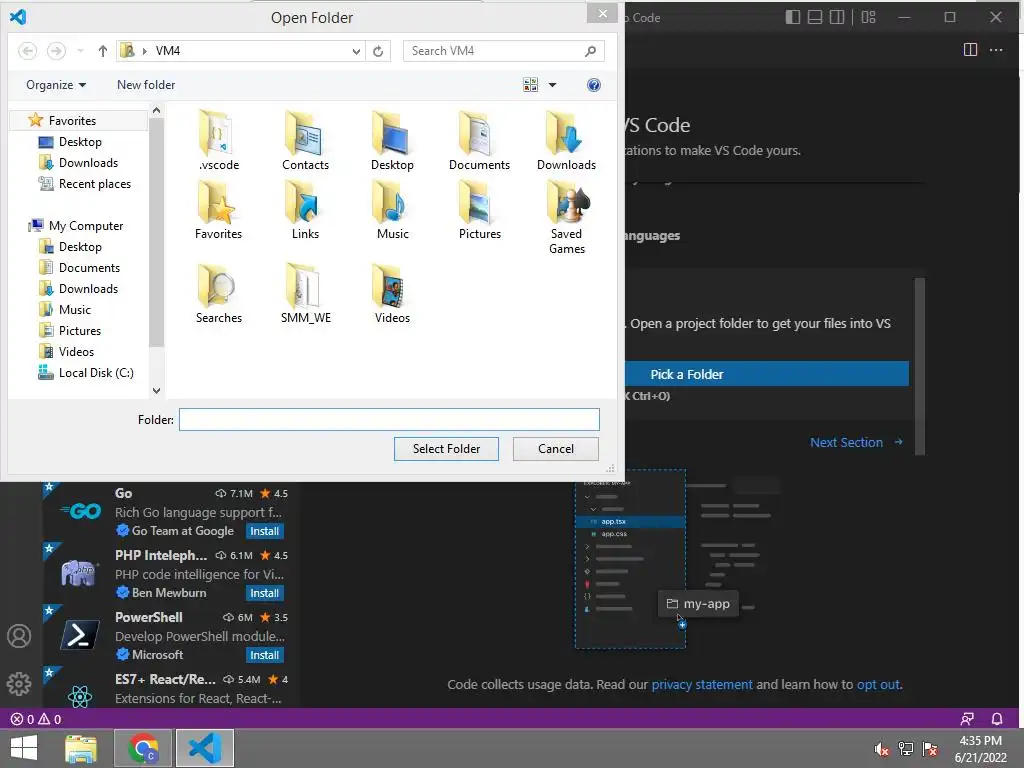This screenshot has width=1024, height=768.
Task: Click the Select Folder button
Action: click(x=446, y=449)
